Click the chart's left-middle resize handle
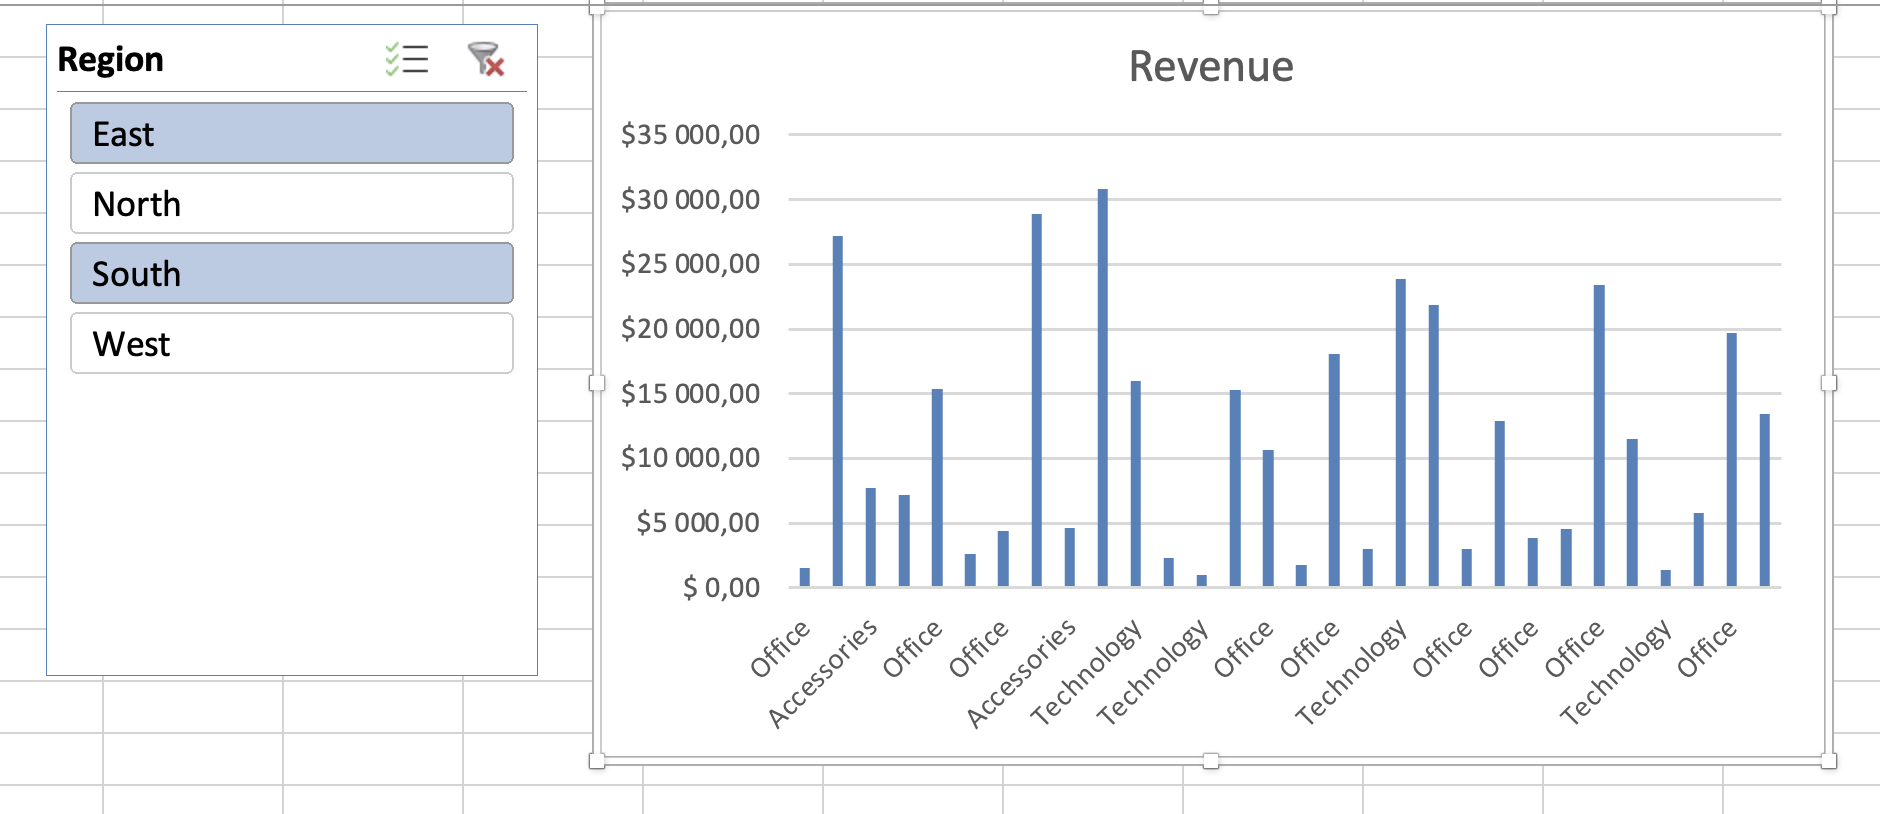 (597, 383)
